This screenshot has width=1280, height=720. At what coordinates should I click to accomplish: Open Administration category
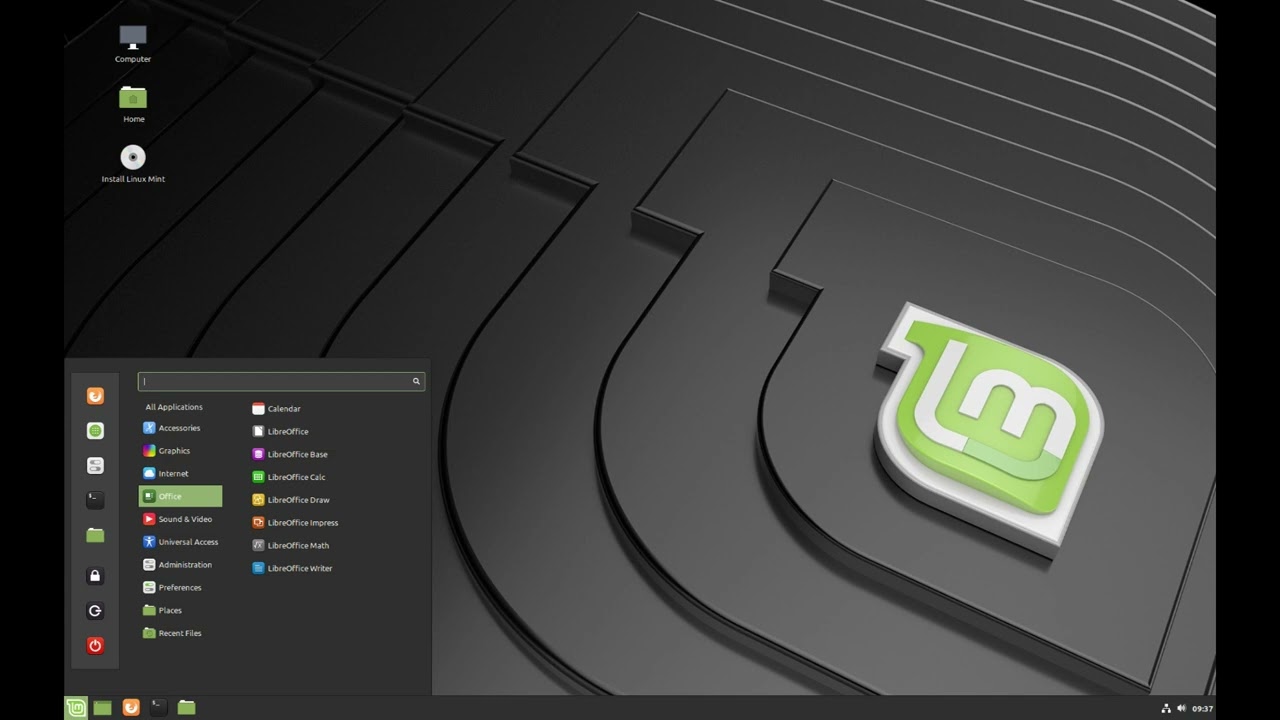coord(180,565)
